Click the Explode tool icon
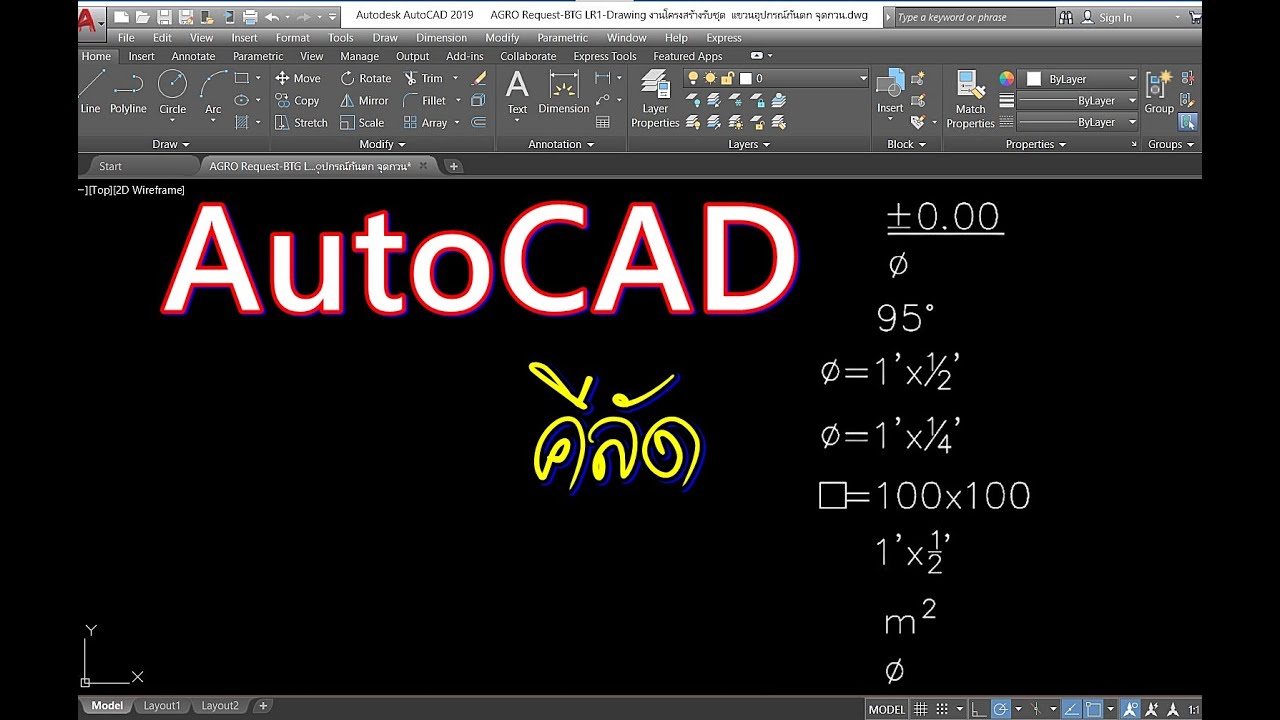This screenshot has width=1280, height=720. point(478,100)
